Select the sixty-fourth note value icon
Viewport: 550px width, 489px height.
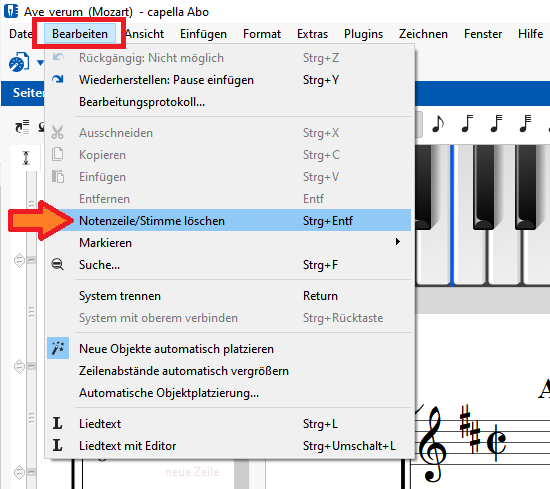525,124
